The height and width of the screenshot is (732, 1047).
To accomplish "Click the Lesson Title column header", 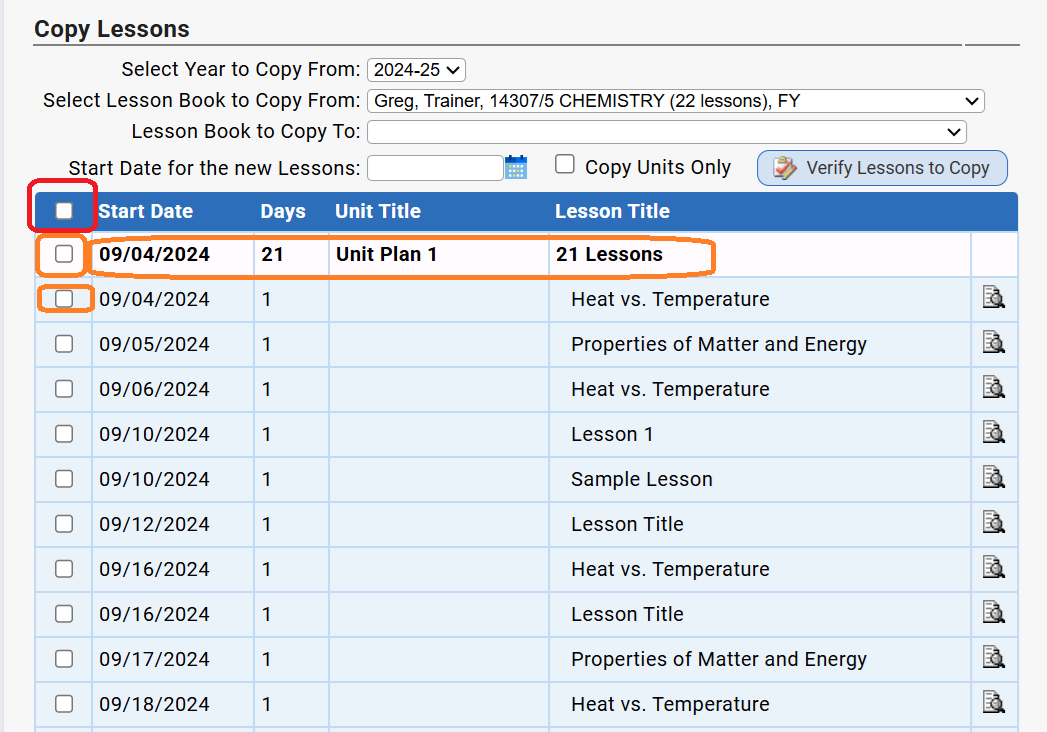I will 612,211.
